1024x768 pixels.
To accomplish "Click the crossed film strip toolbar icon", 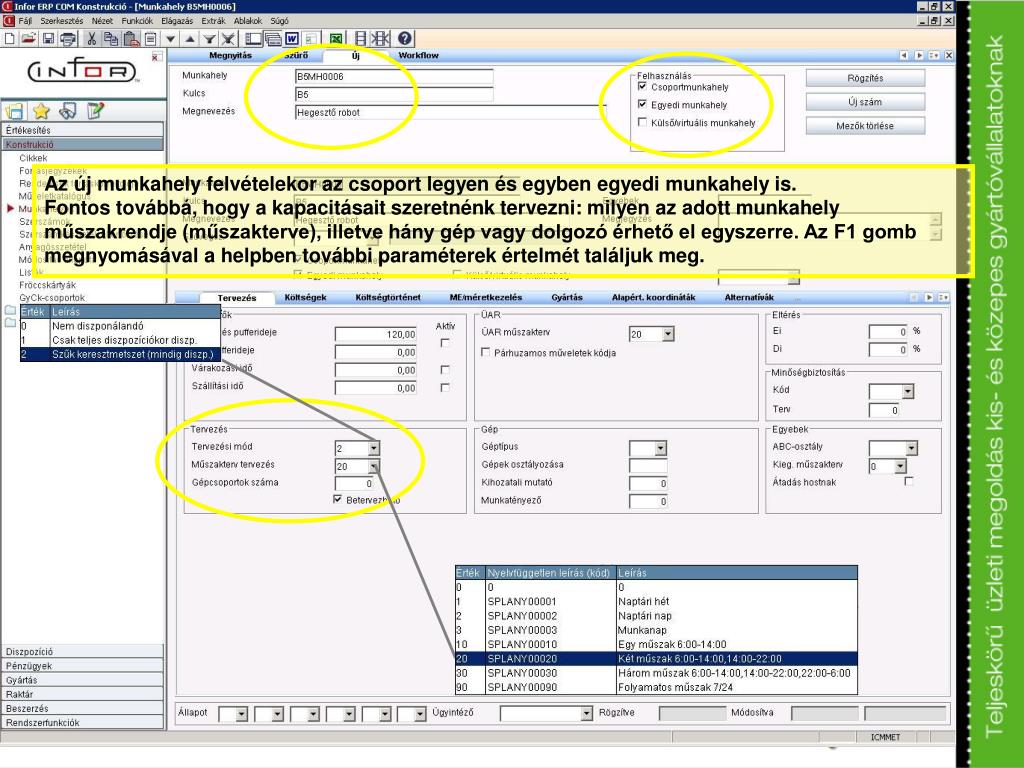I will [380, 39].
